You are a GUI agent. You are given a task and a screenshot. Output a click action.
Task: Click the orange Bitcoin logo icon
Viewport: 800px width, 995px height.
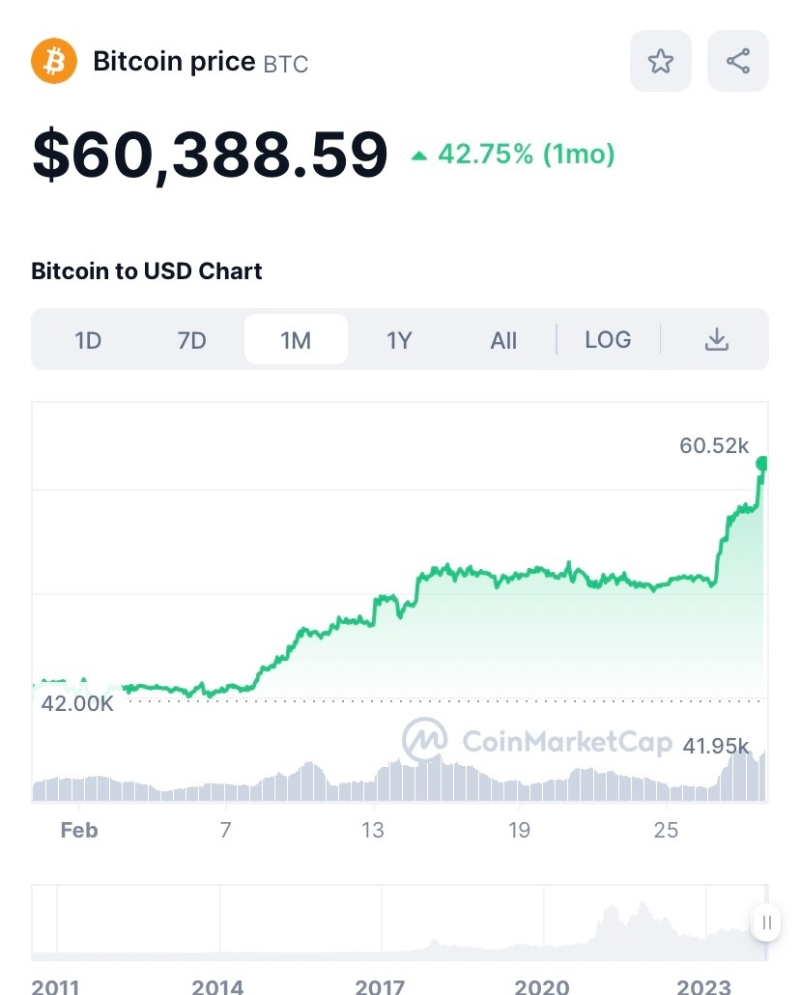(x=54, y=62)
